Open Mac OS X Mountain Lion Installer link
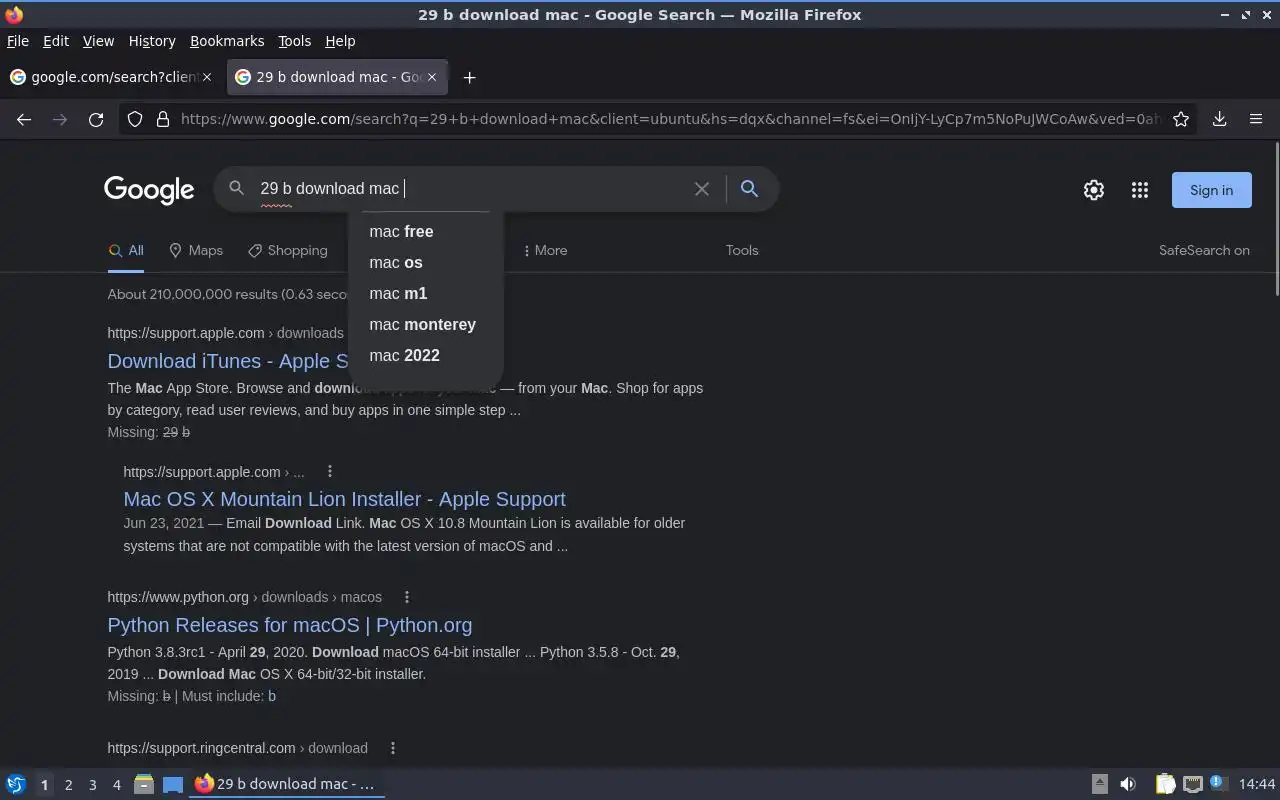 click(344, 499)
